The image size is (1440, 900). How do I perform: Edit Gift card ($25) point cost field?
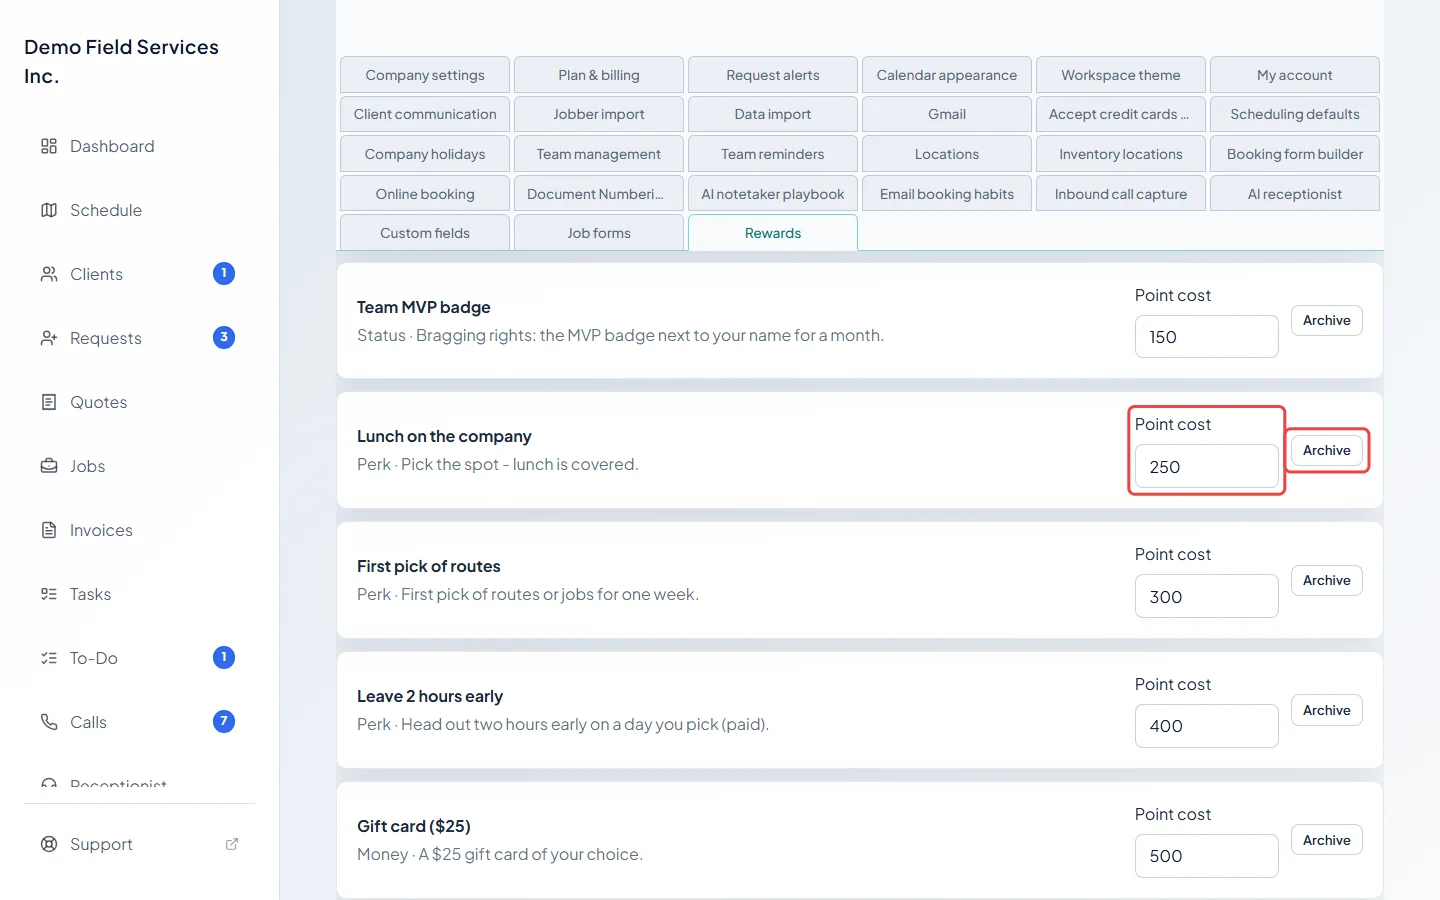(x=1207, y=856)
